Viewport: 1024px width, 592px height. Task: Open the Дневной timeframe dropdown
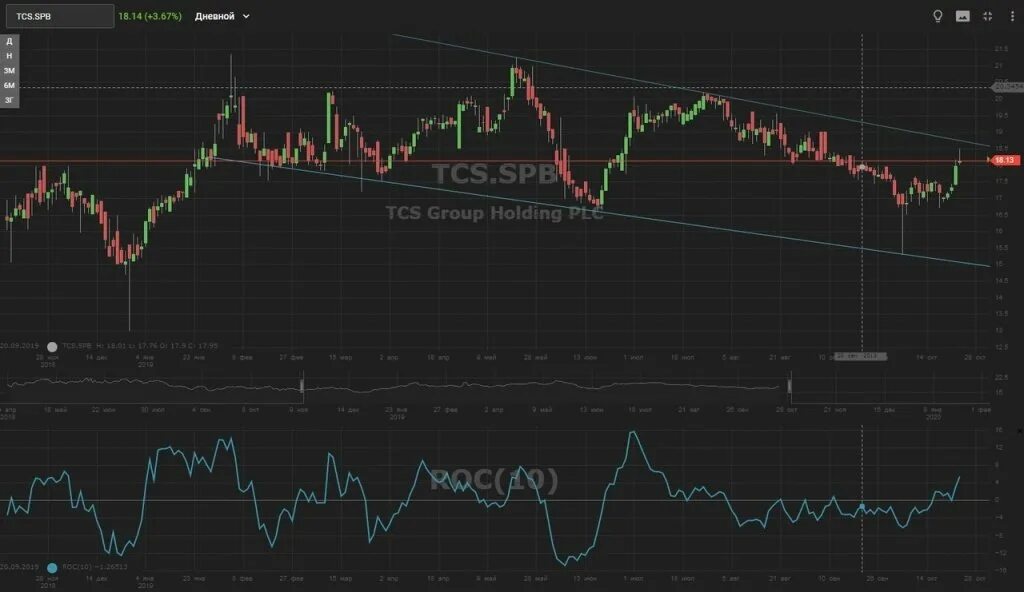pos(222,16)
